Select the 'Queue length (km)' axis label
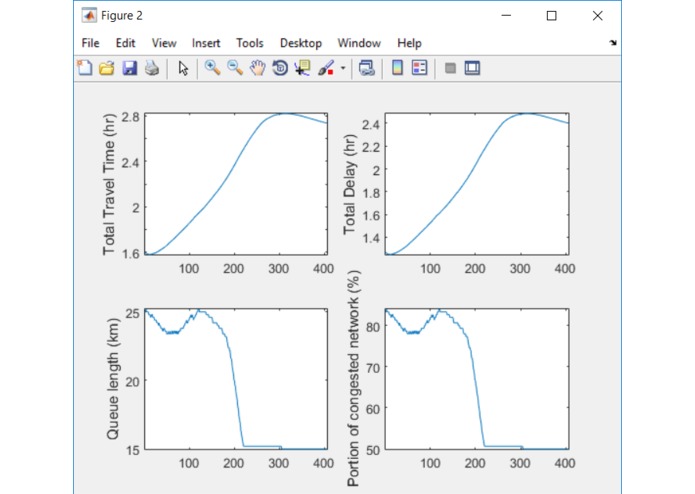 coord(113,379)
